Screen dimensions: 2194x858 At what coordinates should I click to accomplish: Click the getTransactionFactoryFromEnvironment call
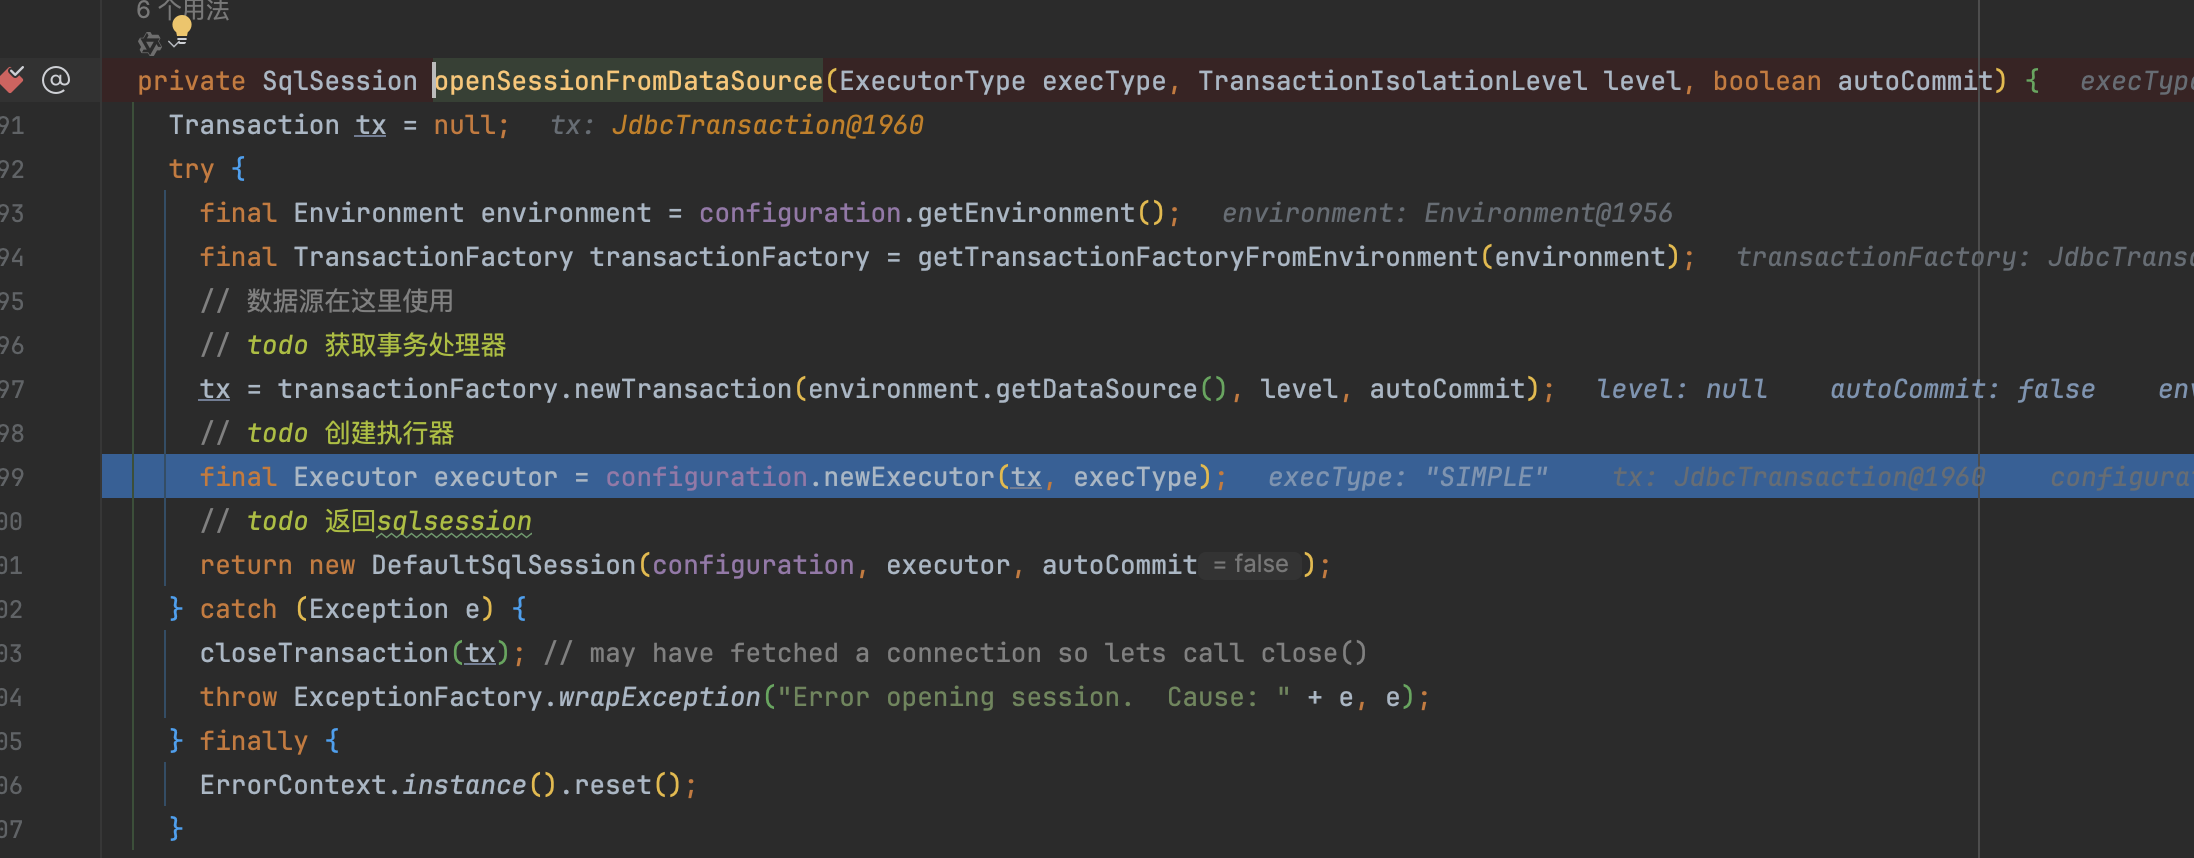click(x=1197, y=257)
